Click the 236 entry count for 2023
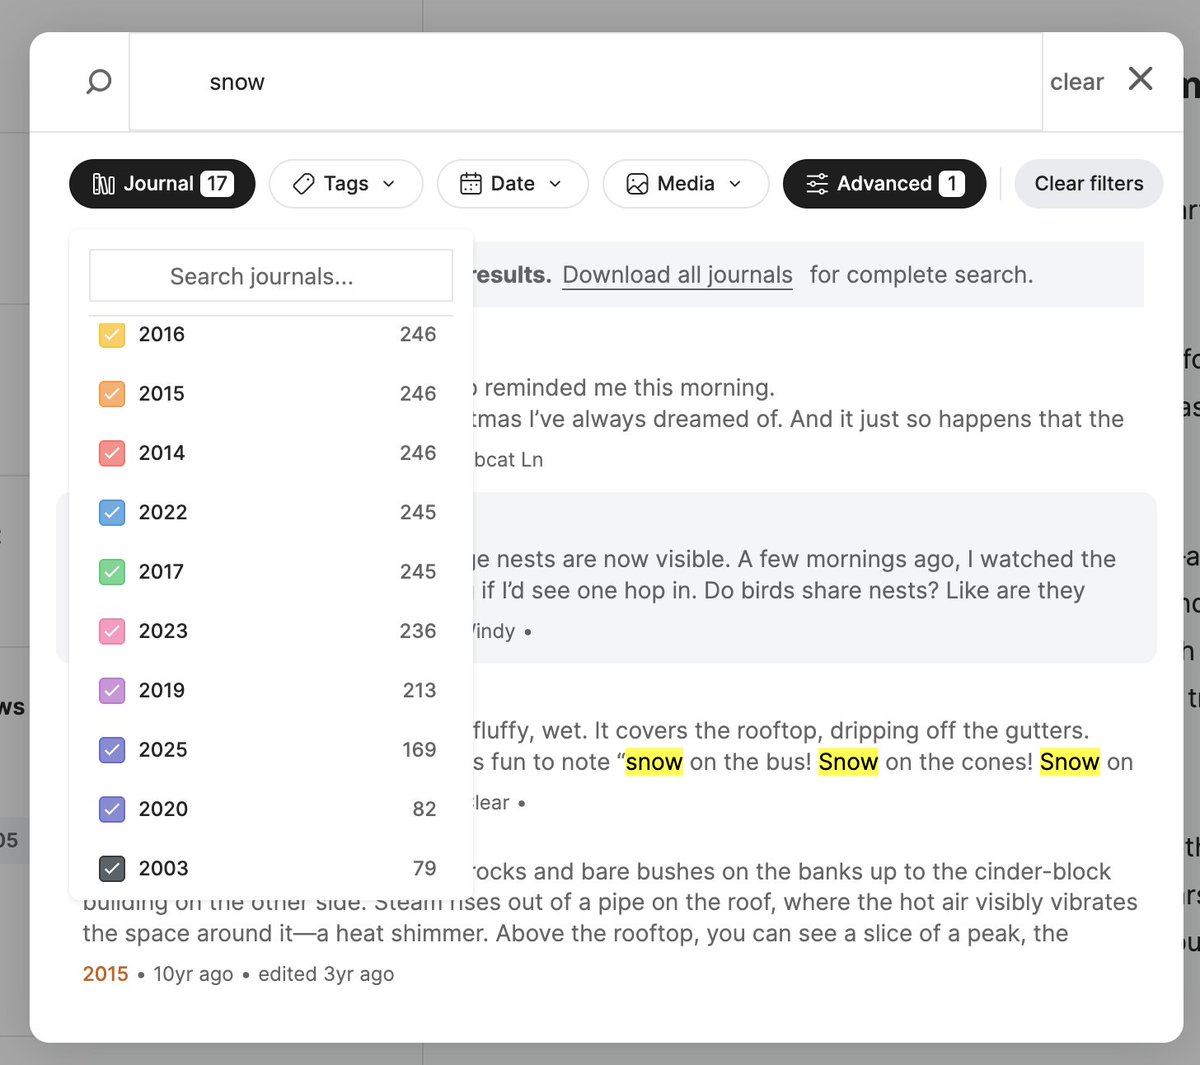This screenshot has height=1065, width=1200. click(418, 631)
